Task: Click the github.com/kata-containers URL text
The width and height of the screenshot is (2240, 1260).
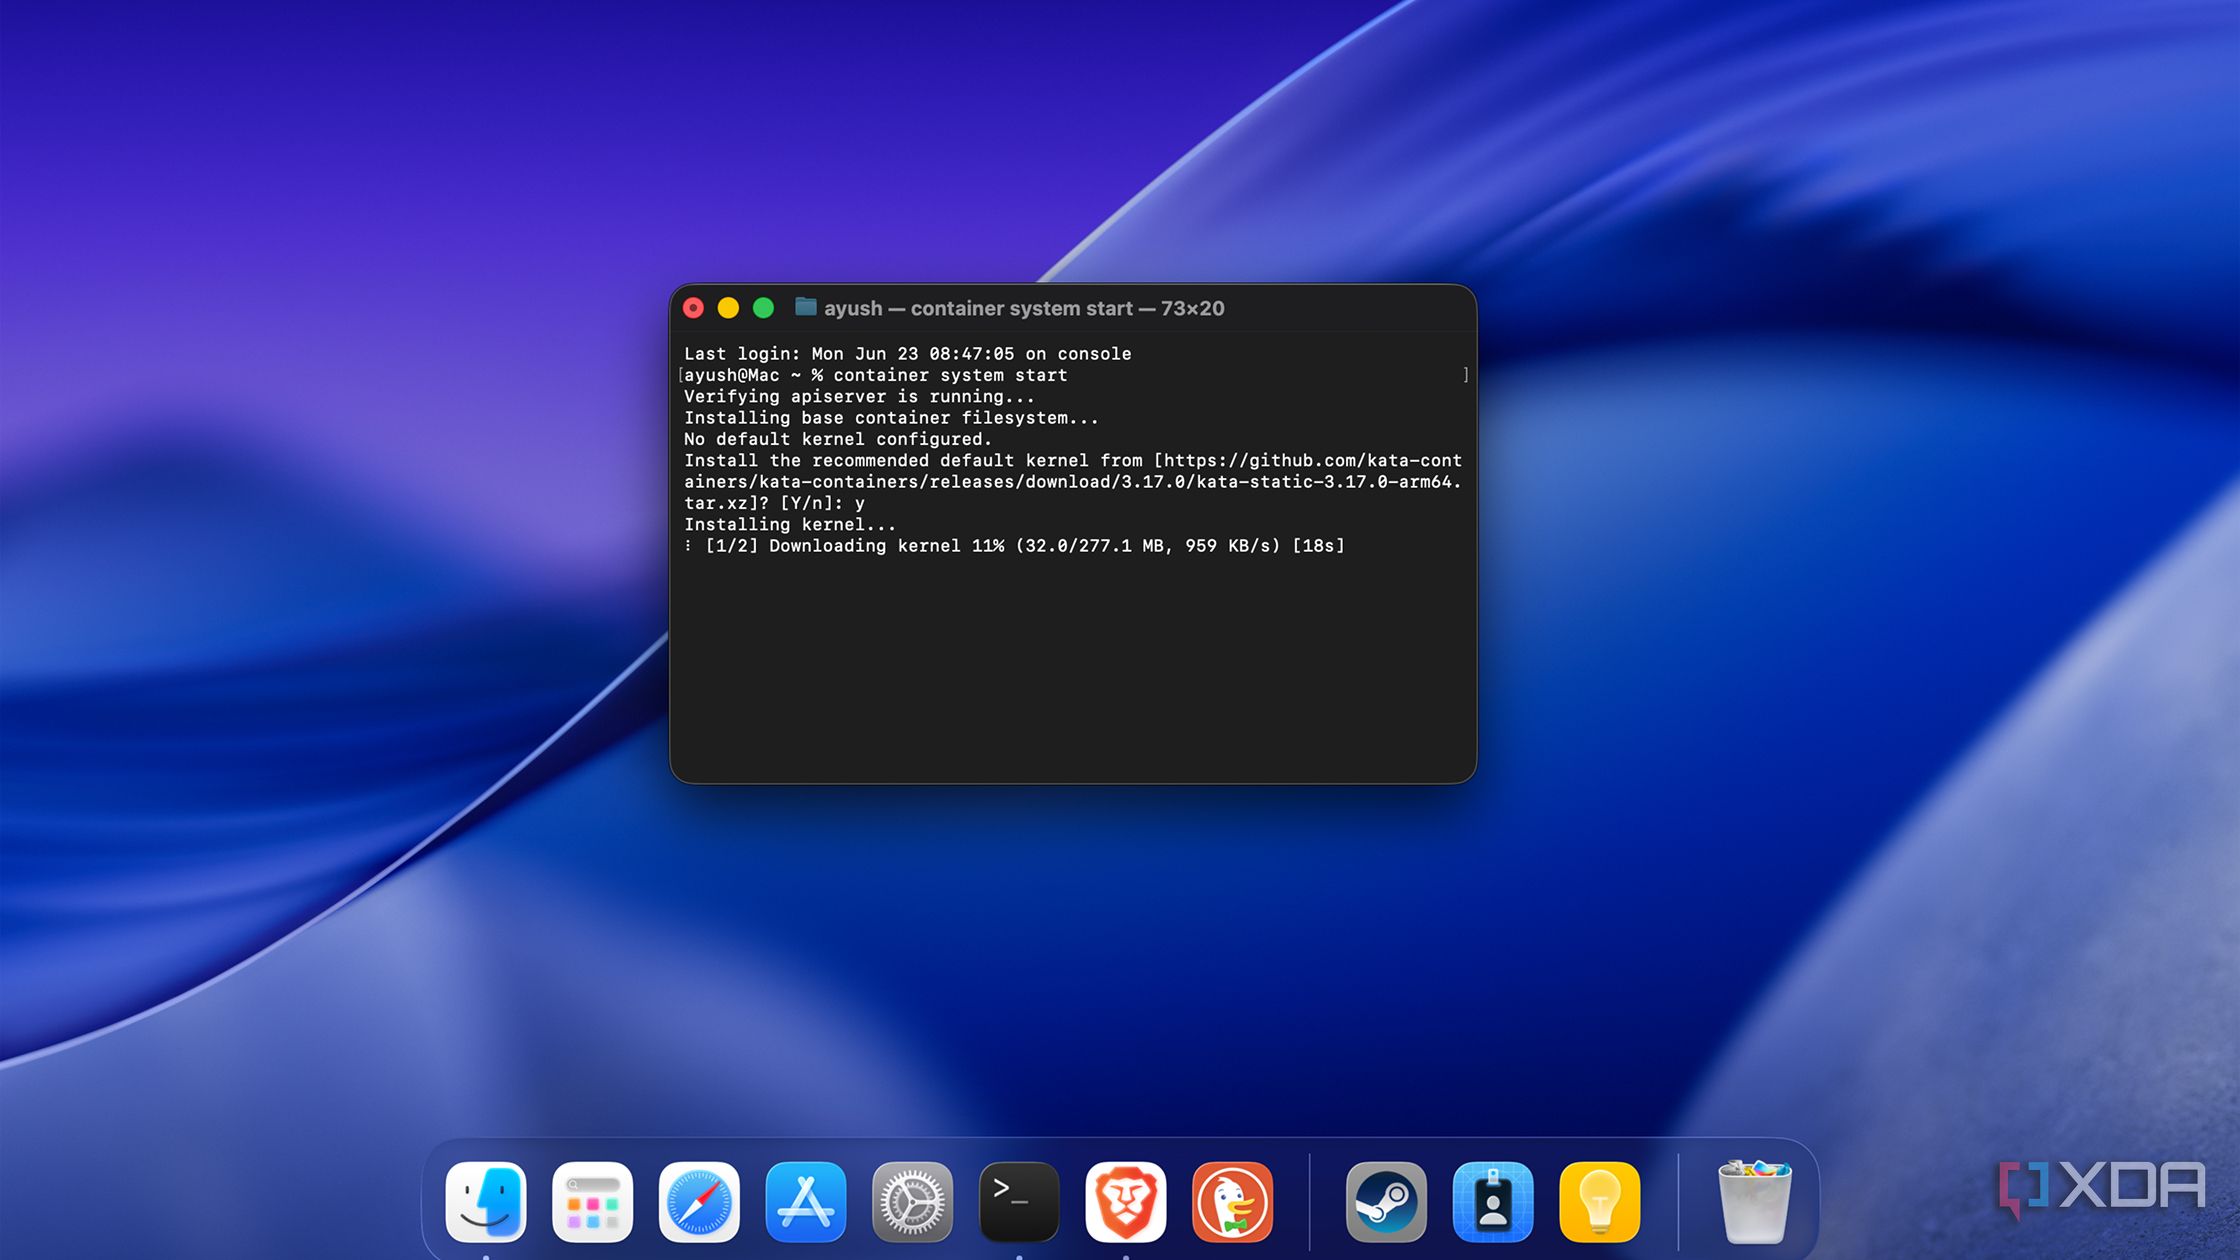Action: [1073, 482]
